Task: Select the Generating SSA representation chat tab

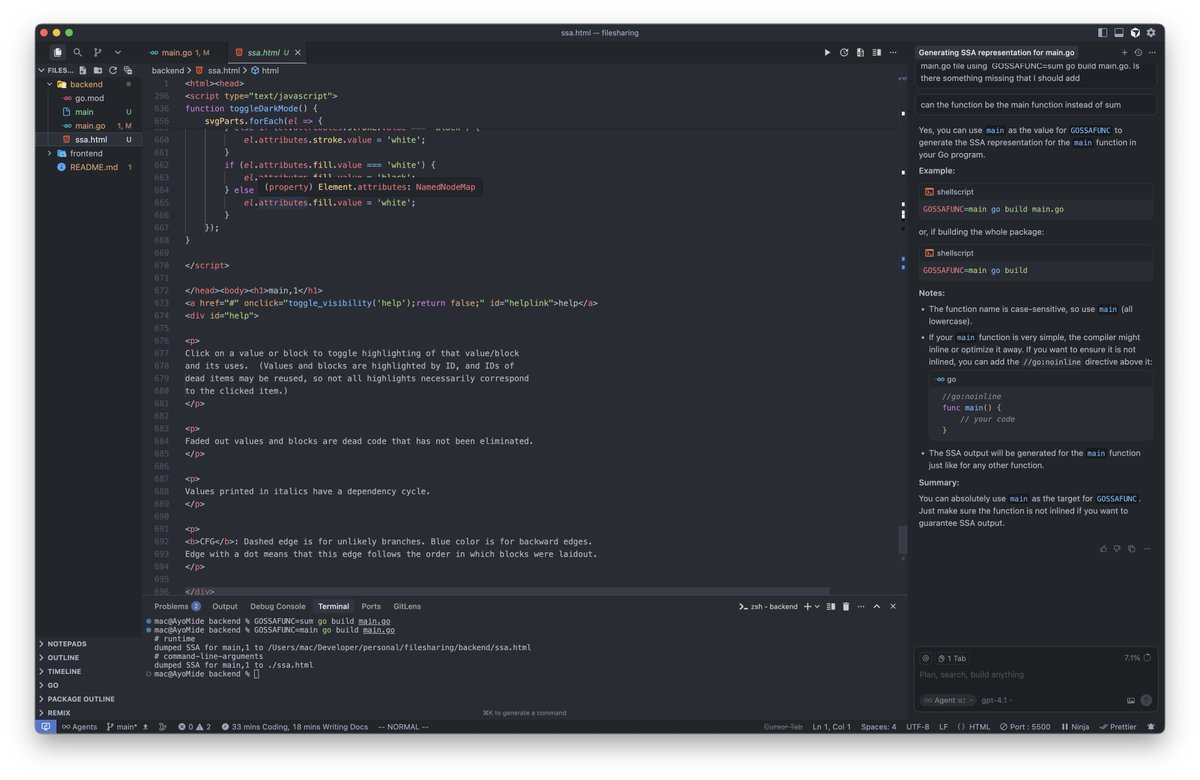Action: coord(996,52)
